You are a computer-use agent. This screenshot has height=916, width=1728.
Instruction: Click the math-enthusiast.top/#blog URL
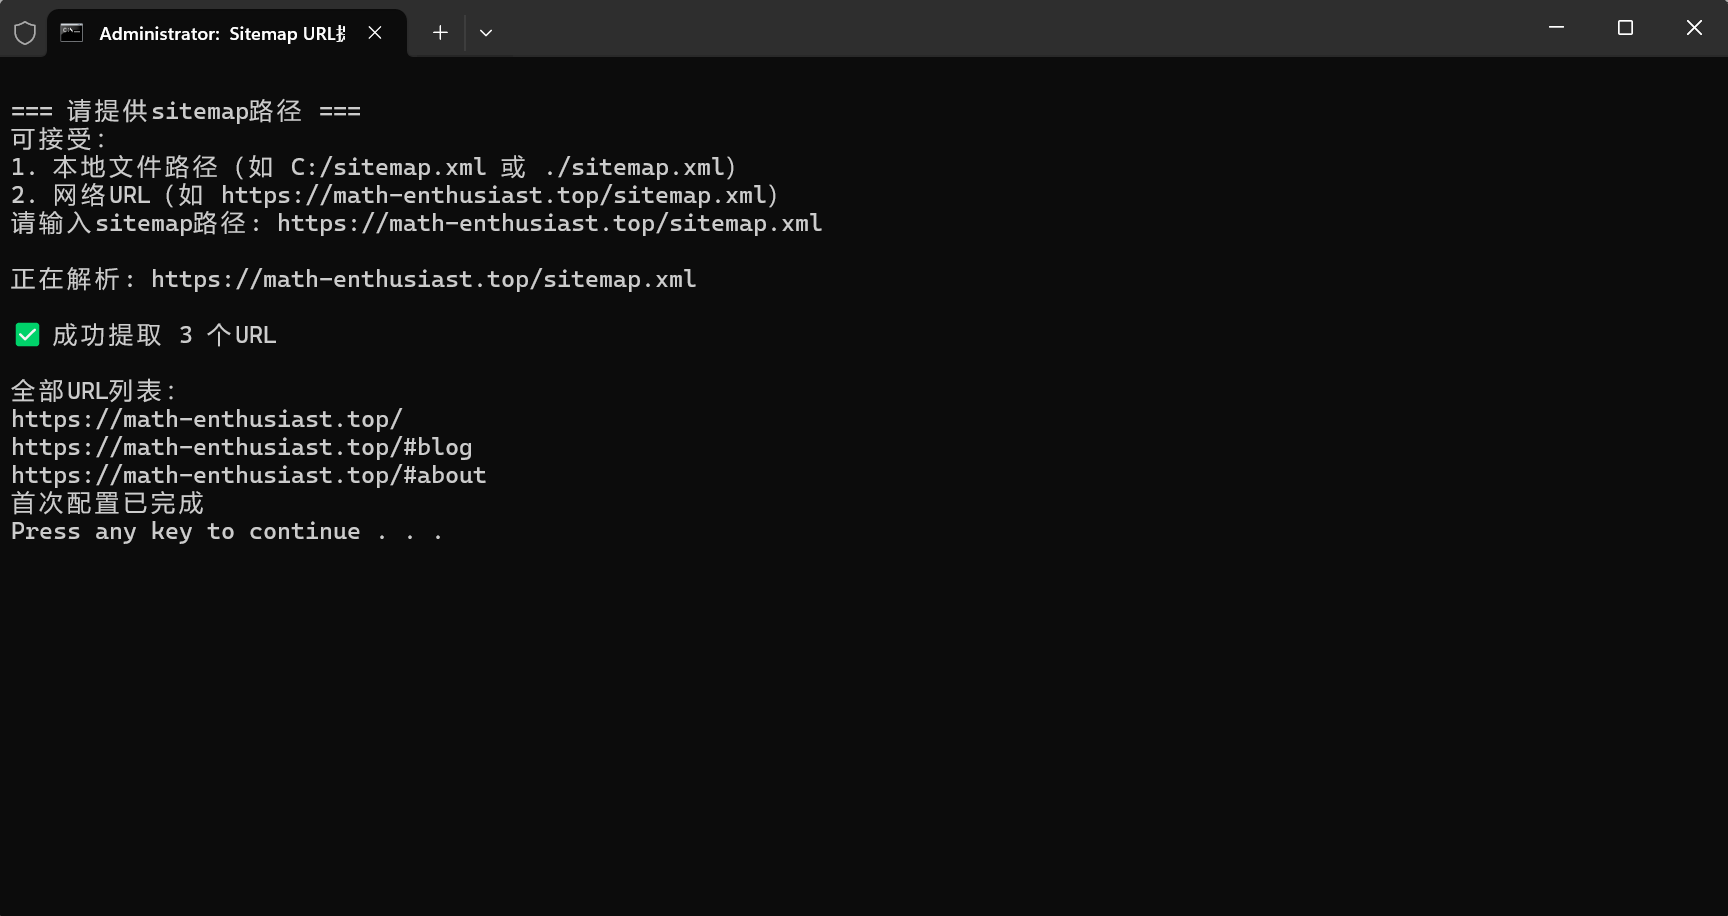242,447
